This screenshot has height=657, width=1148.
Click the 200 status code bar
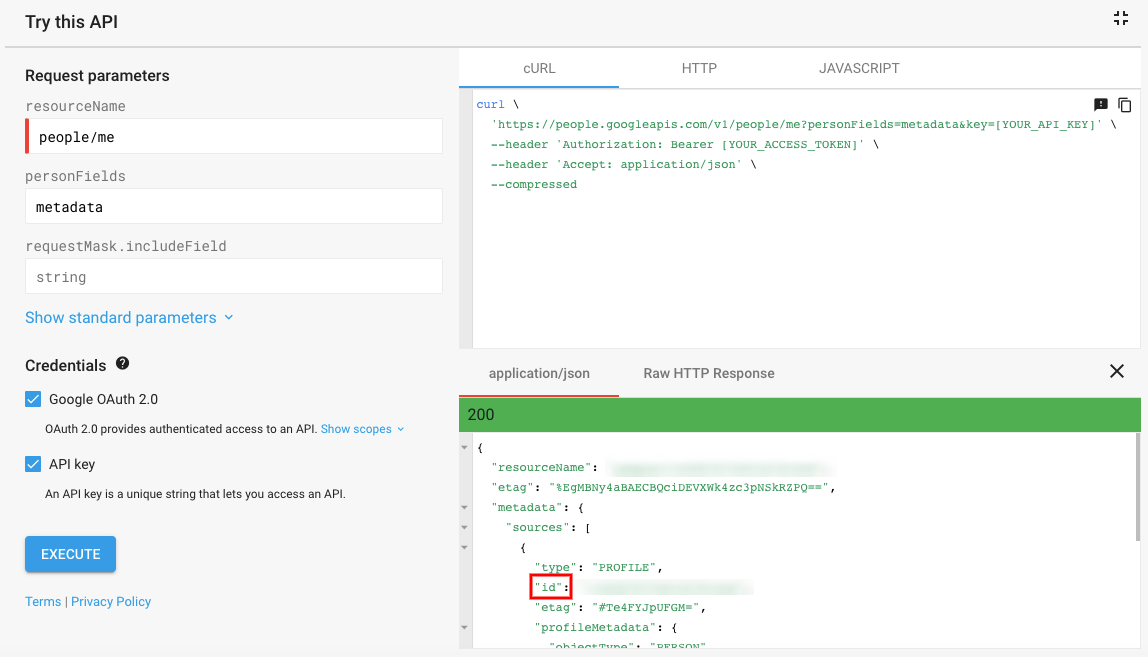click(x=800, y=415)
